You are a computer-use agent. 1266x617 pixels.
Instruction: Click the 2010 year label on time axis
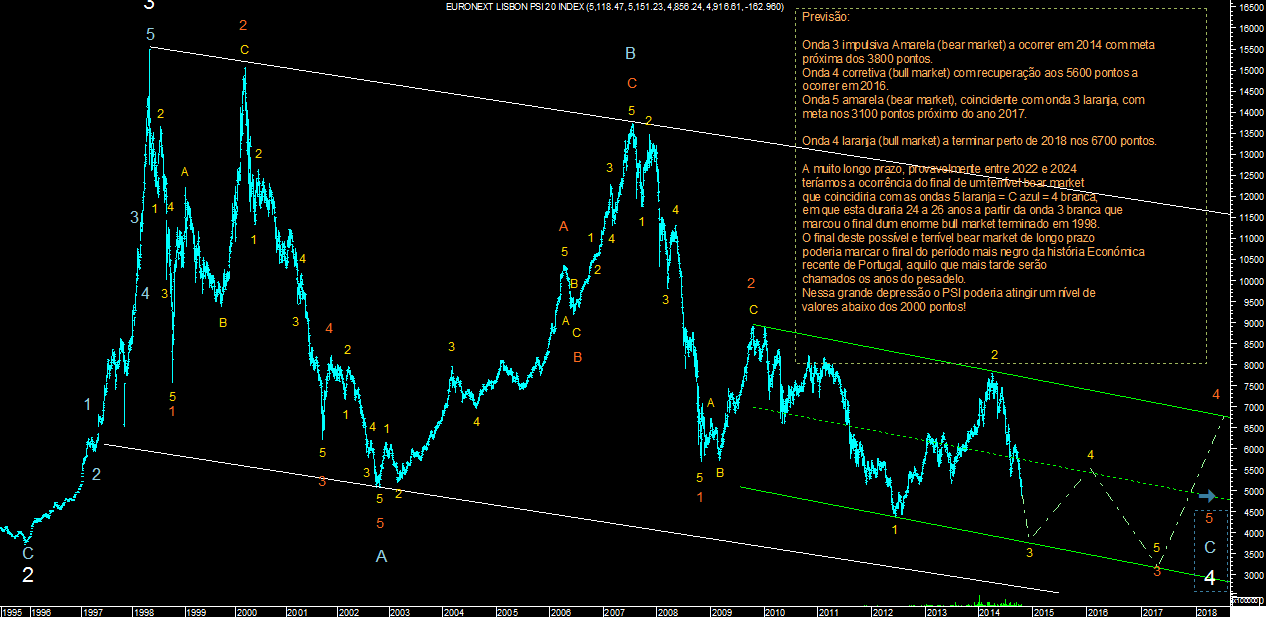coord(775,610)
